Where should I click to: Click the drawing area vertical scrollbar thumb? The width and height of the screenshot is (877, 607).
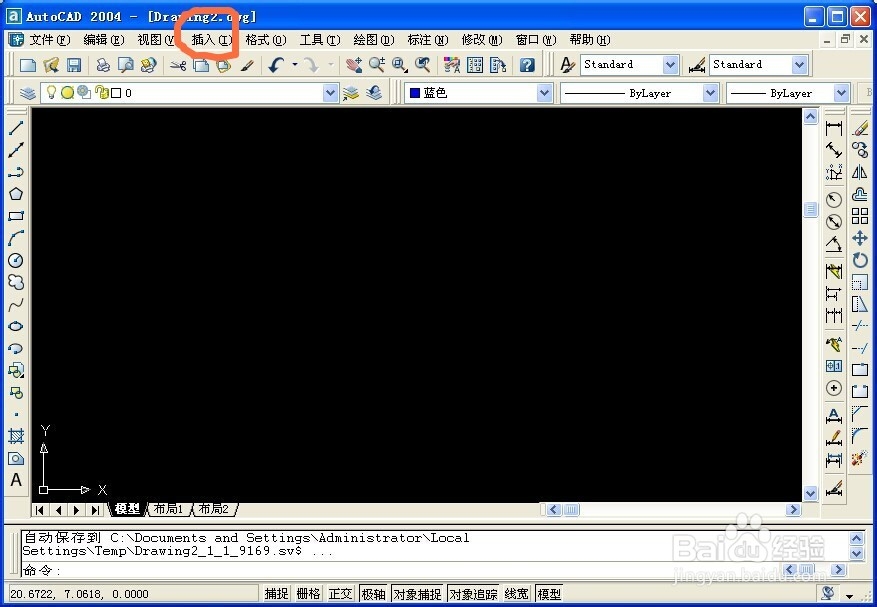(810, 210)
